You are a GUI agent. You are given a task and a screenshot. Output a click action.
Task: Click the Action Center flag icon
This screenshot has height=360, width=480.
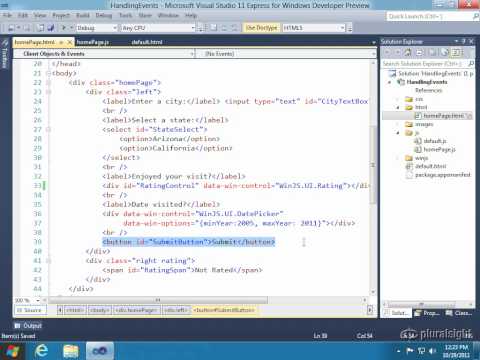[410, 351]
